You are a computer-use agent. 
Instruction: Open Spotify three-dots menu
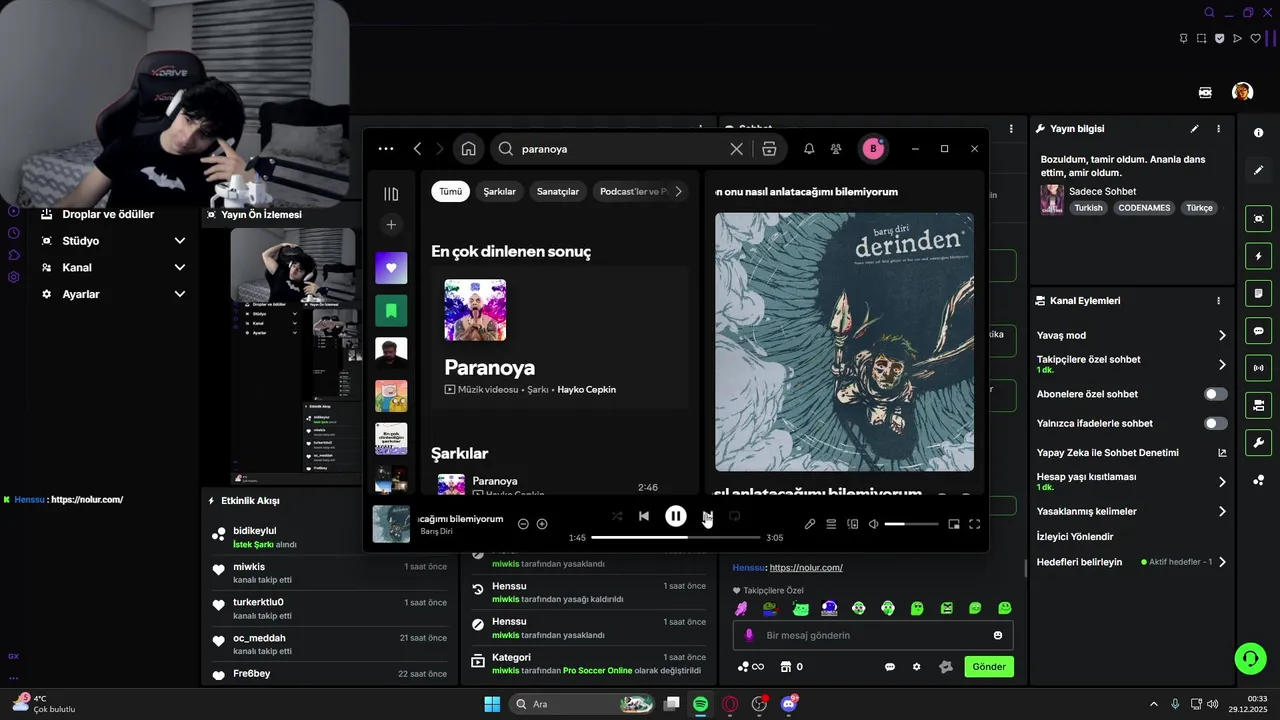386,149
